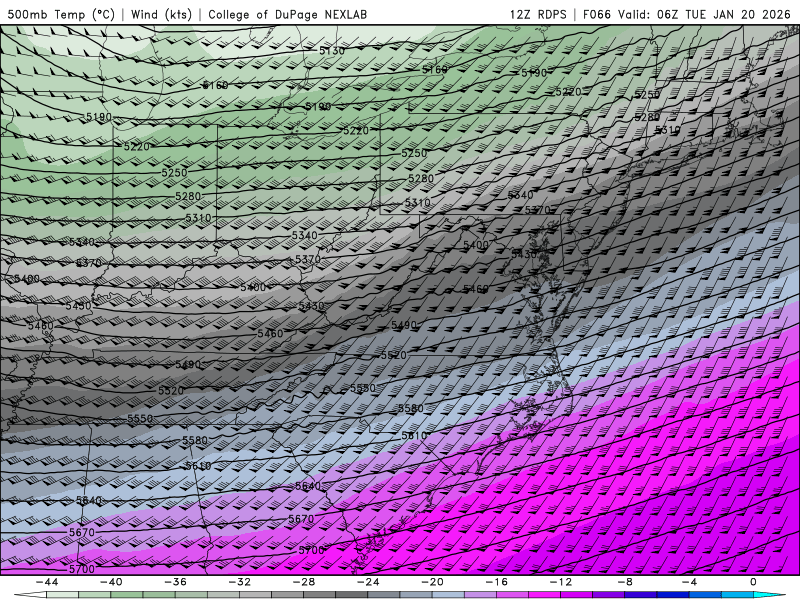This screenshot has height=600, width=800.
Task: Click the -32 color bar label
Action: coord(239,582)
